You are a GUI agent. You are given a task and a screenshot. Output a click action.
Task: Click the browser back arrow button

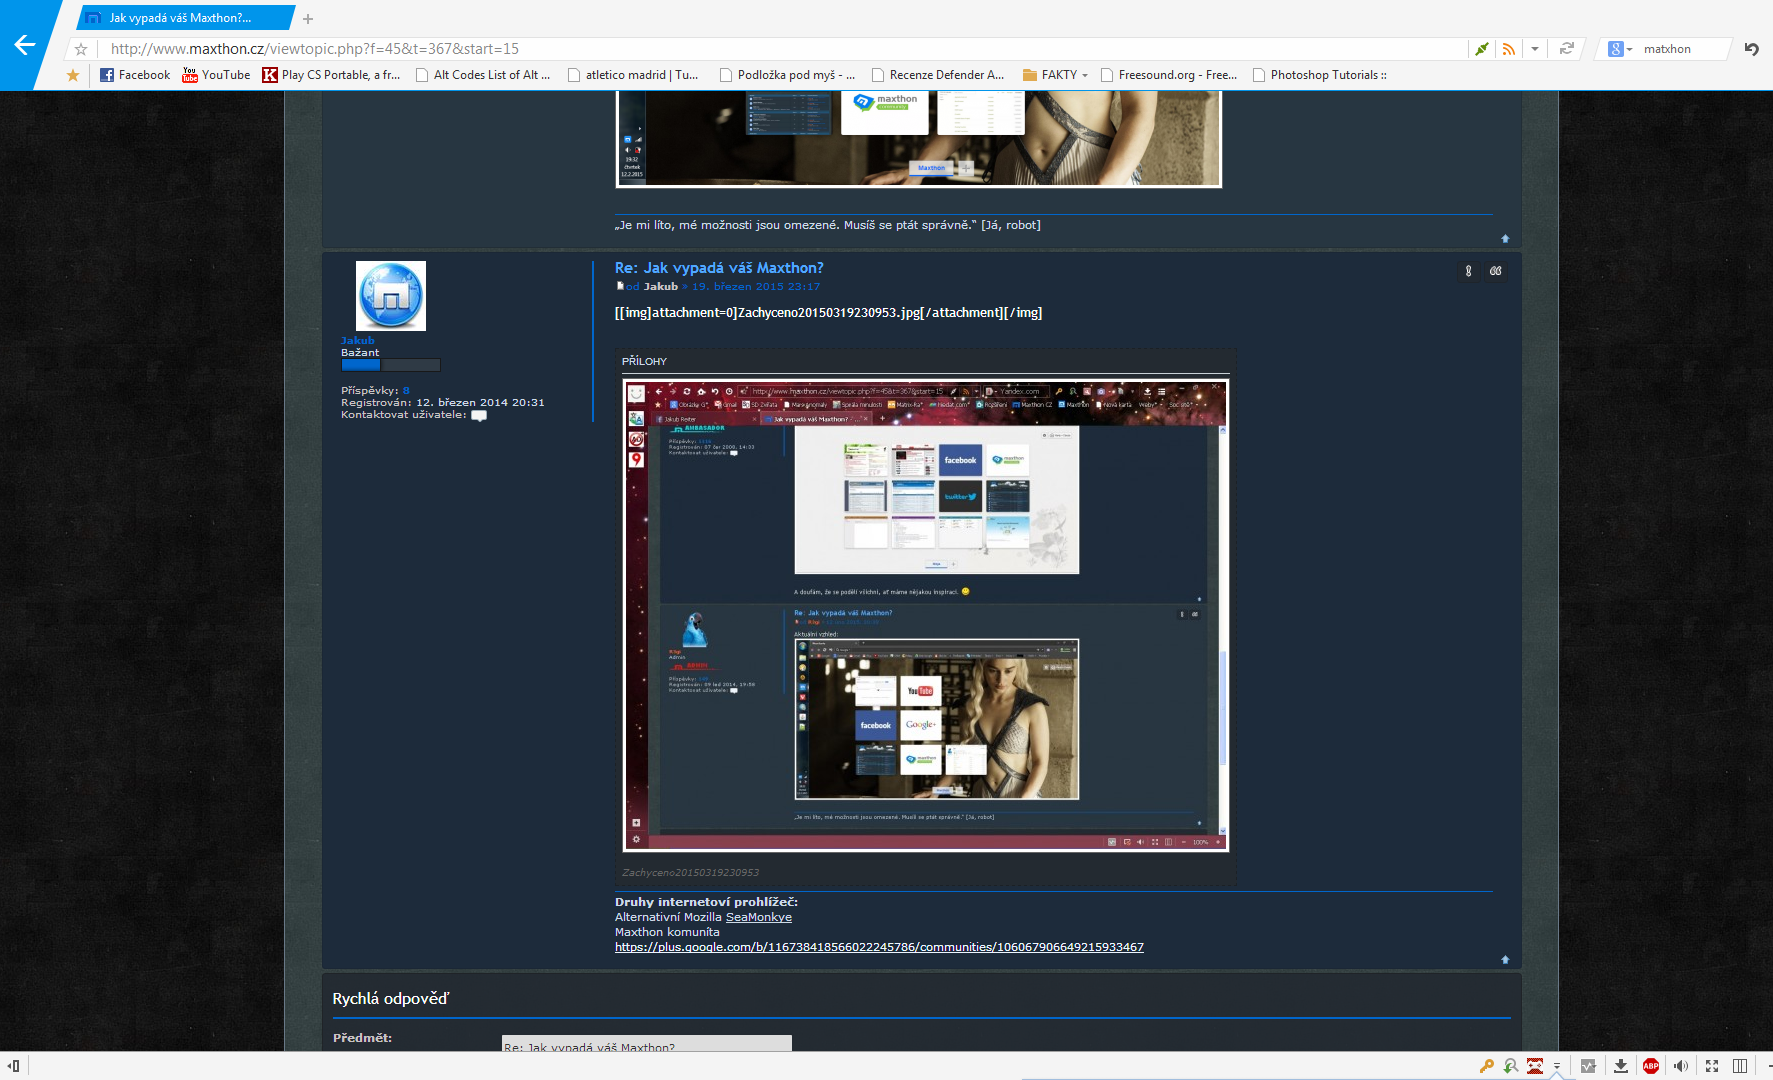point(25,45)
